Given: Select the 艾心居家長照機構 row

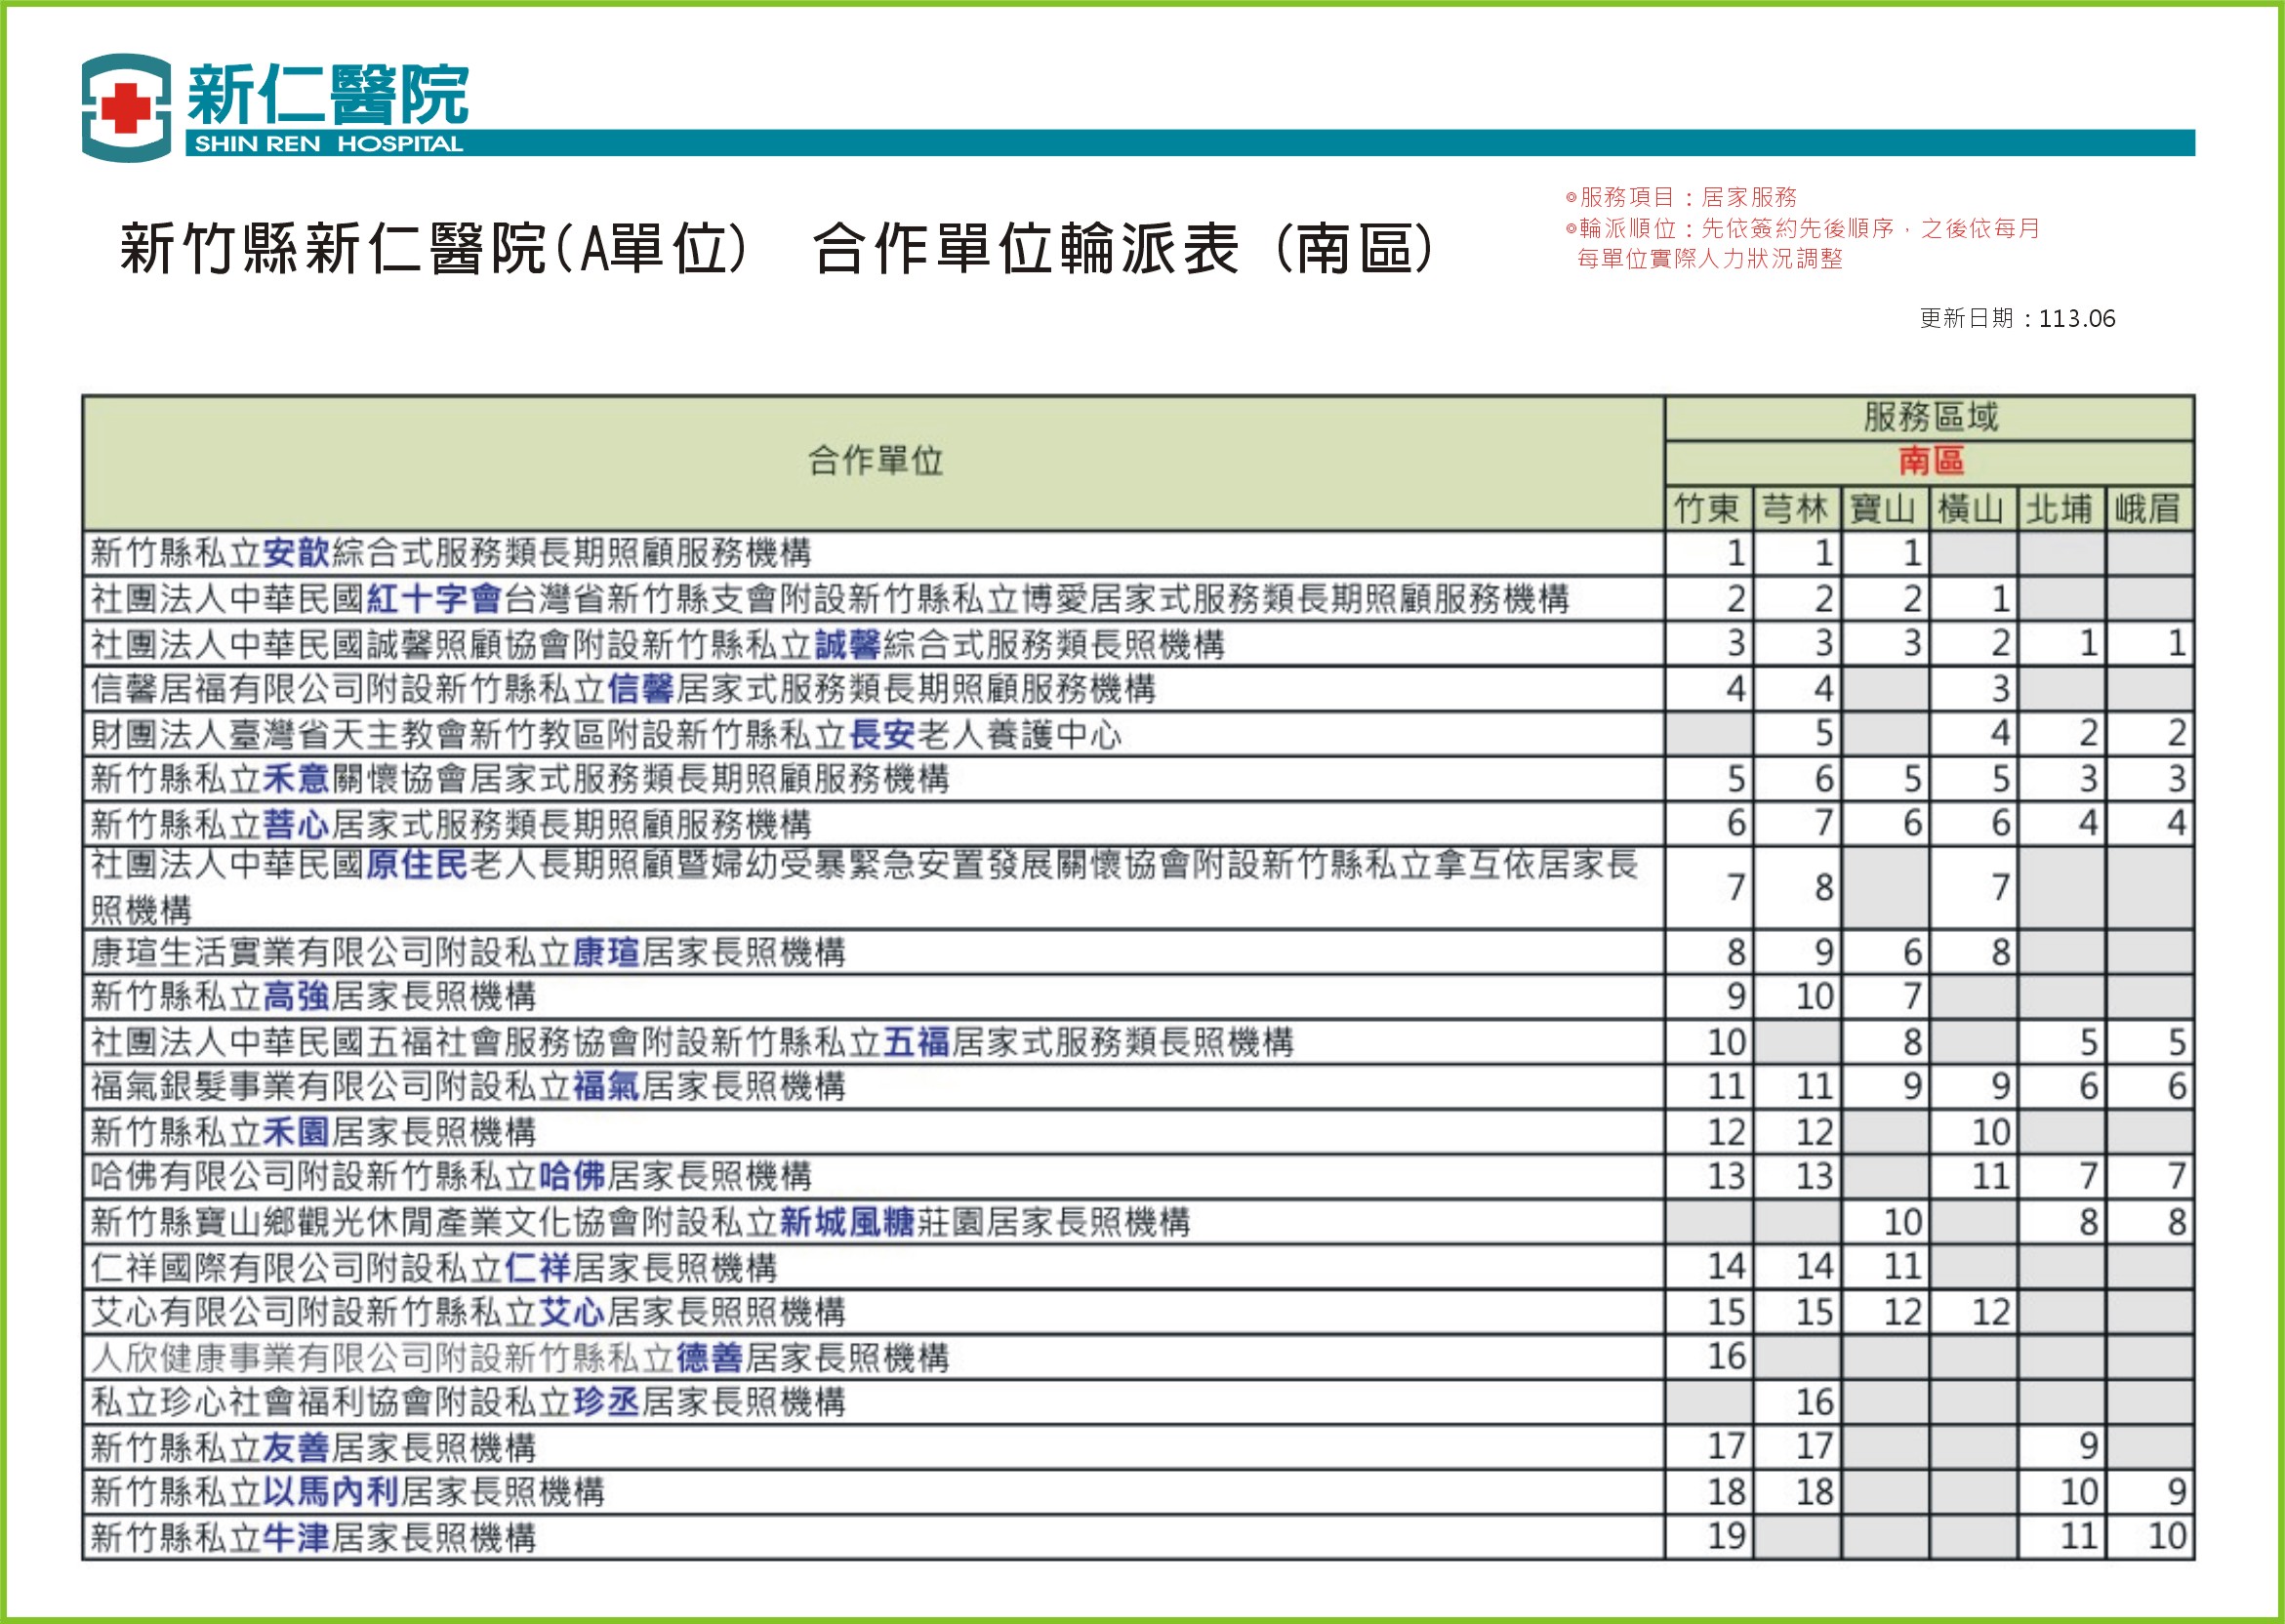Looking at the screenshot, I should click(1139, 1312).
